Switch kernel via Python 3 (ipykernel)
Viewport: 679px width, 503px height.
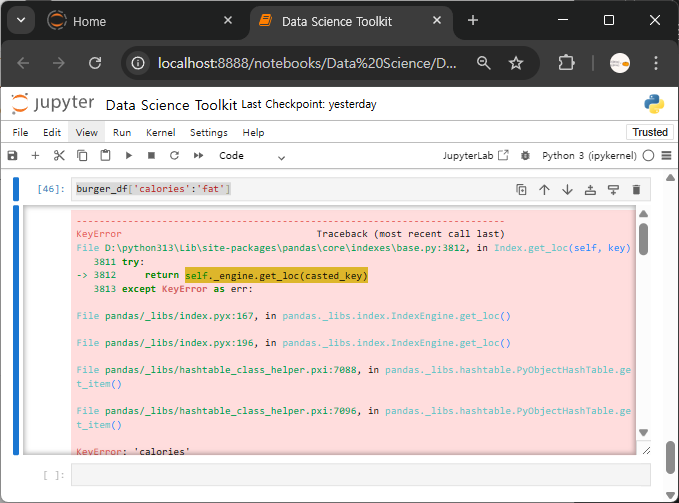589,155
